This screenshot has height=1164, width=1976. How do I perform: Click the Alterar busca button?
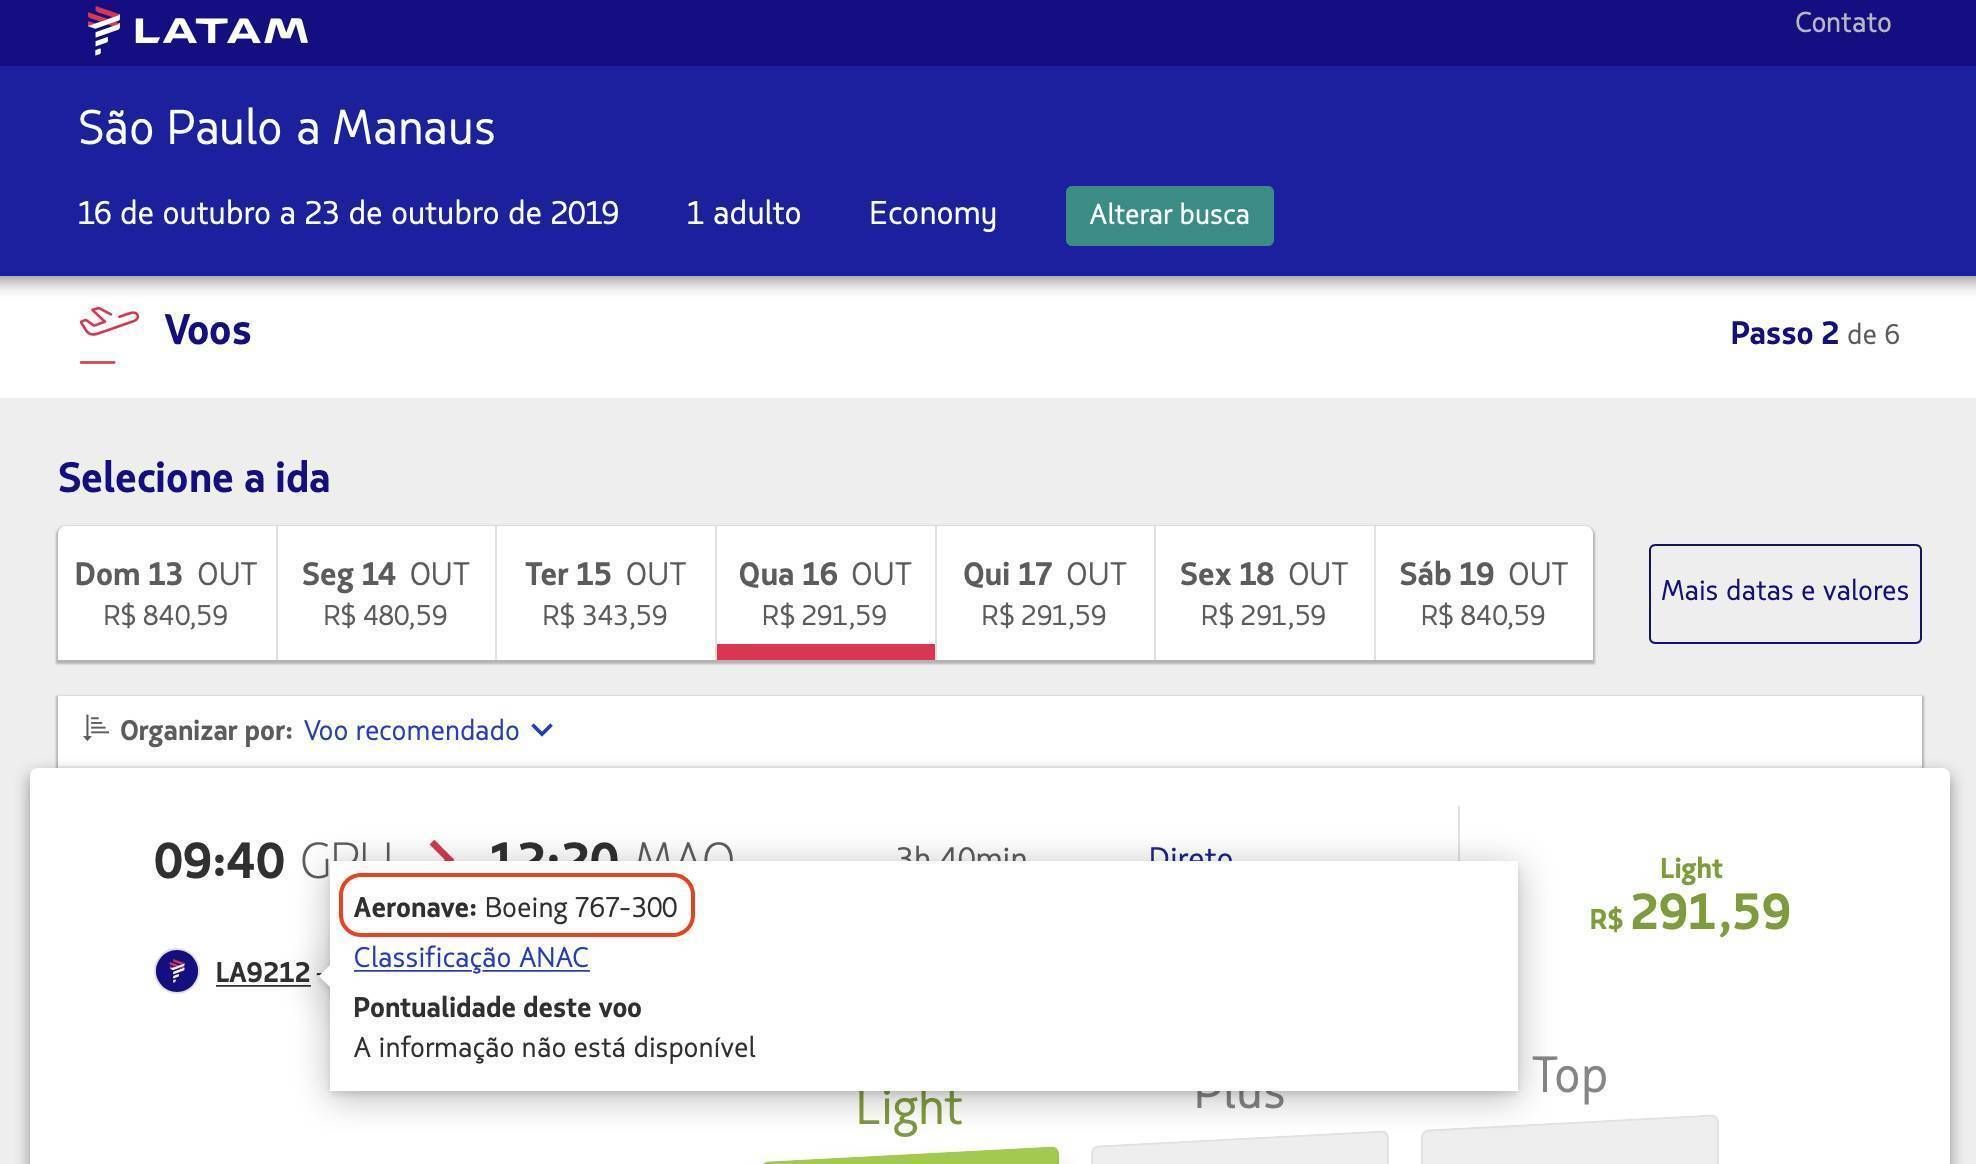point(1169,215)
